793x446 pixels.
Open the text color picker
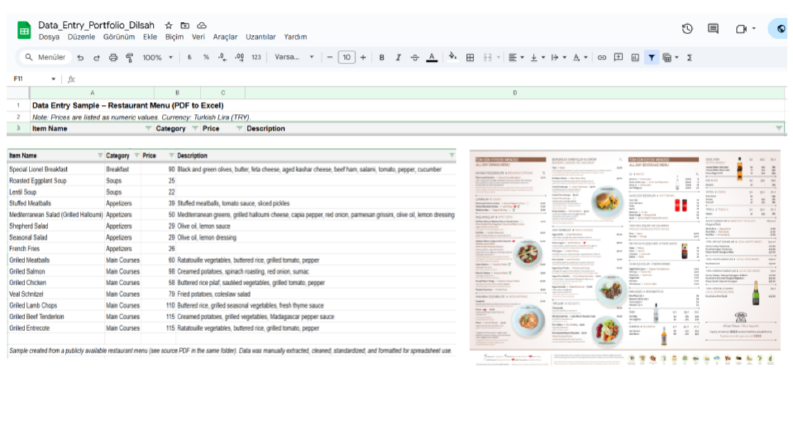432,58
